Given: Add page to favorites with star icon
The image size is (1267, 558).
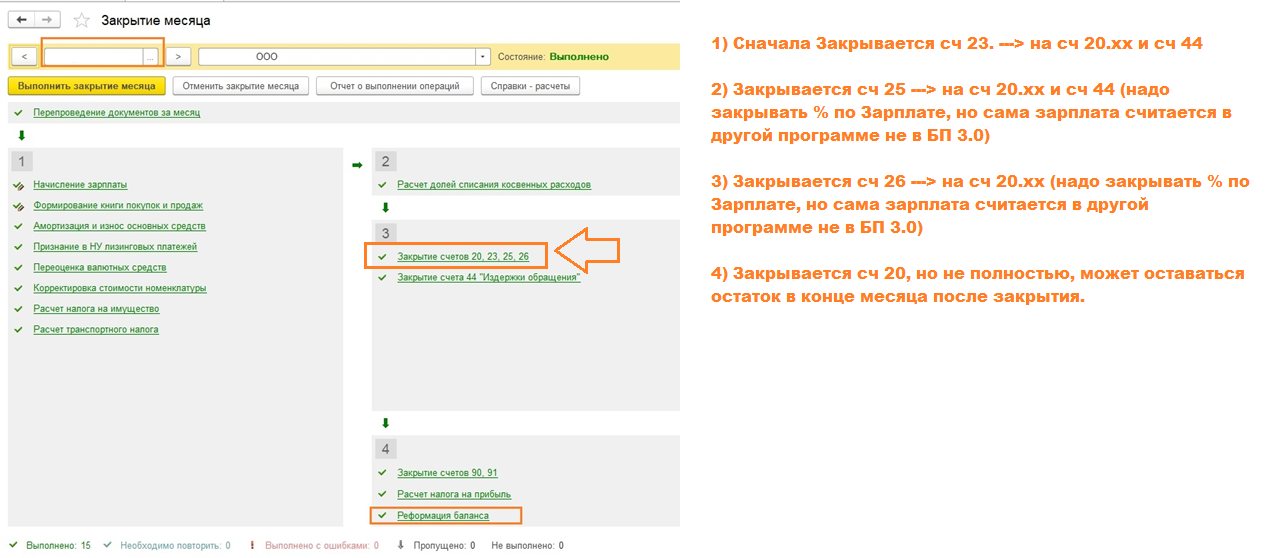Looking at the screenshot, I should tap(82, 20).
